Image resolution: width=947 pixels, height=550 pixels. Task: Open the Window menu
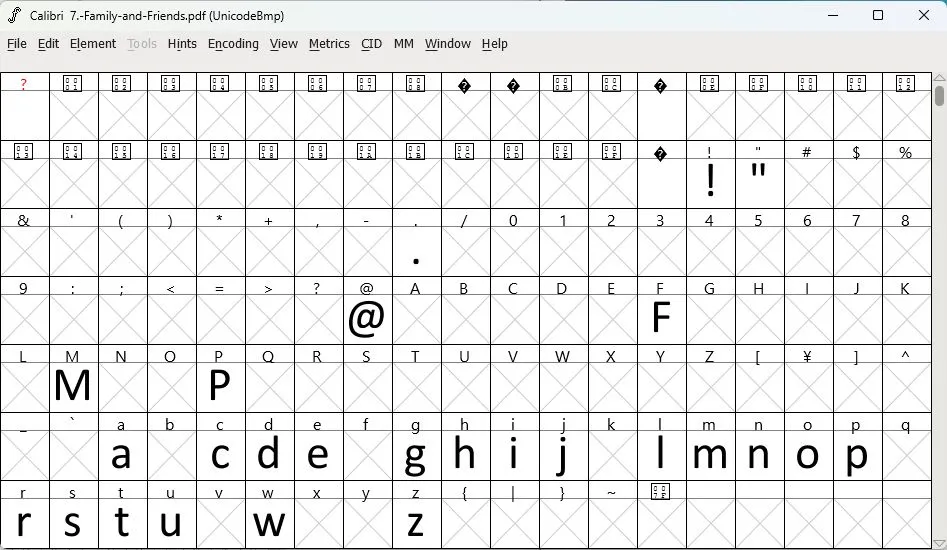pos(448,43)
